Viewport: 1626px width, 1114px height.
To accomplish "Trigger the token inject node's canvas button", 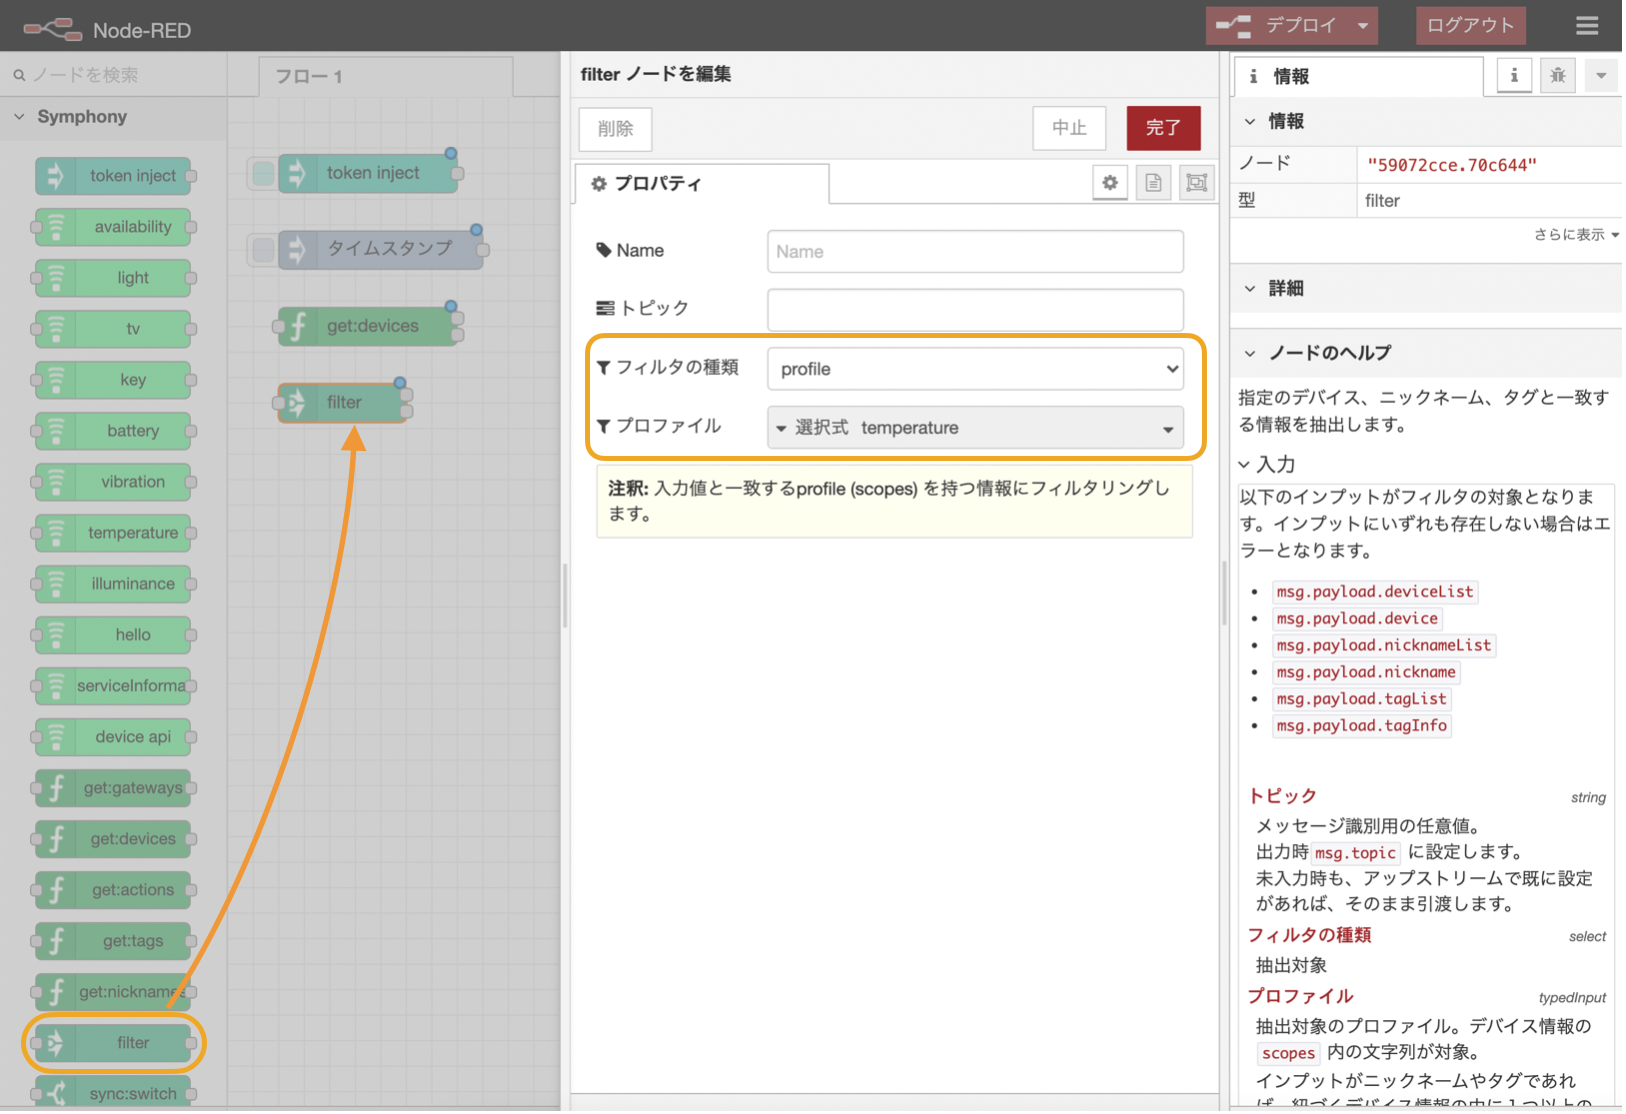I will pyautogui.click(x=263, y=173).
